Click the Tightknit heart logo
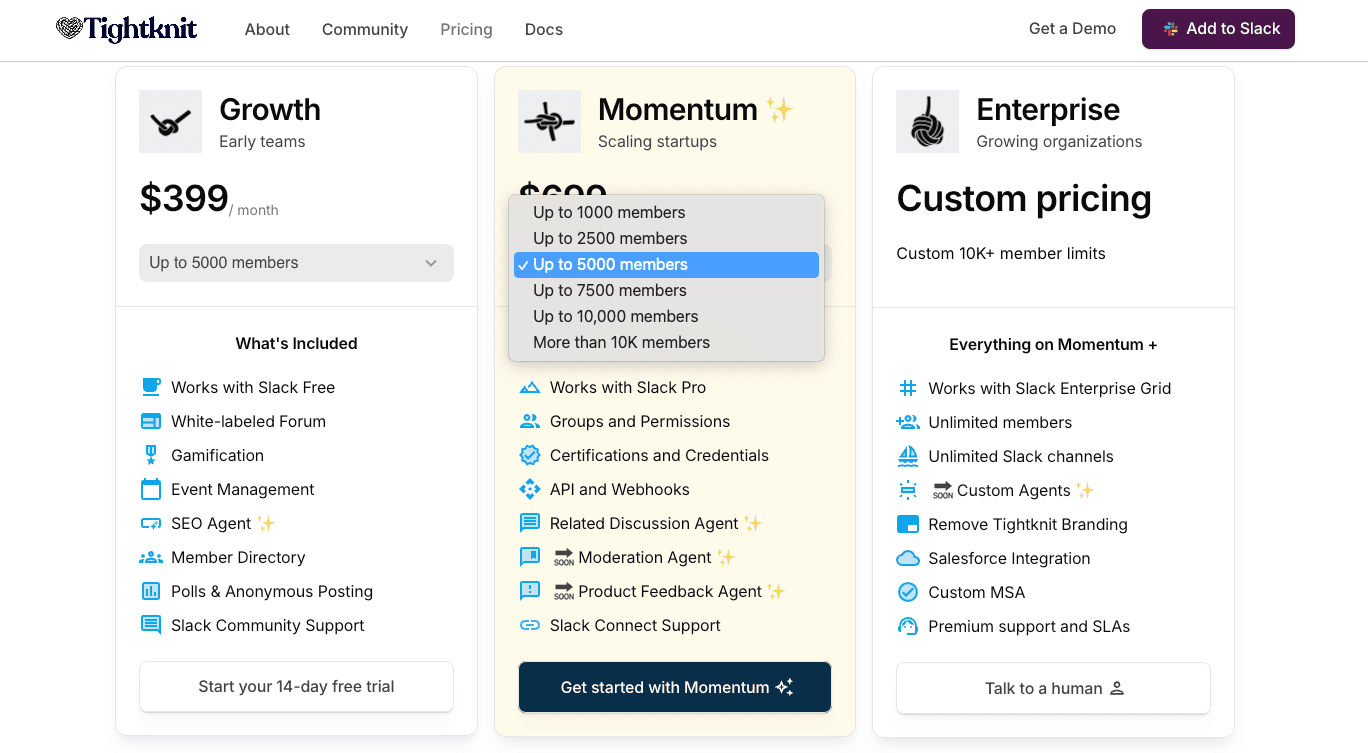The height and width of the screenshot is (753, 1368). 69,29
